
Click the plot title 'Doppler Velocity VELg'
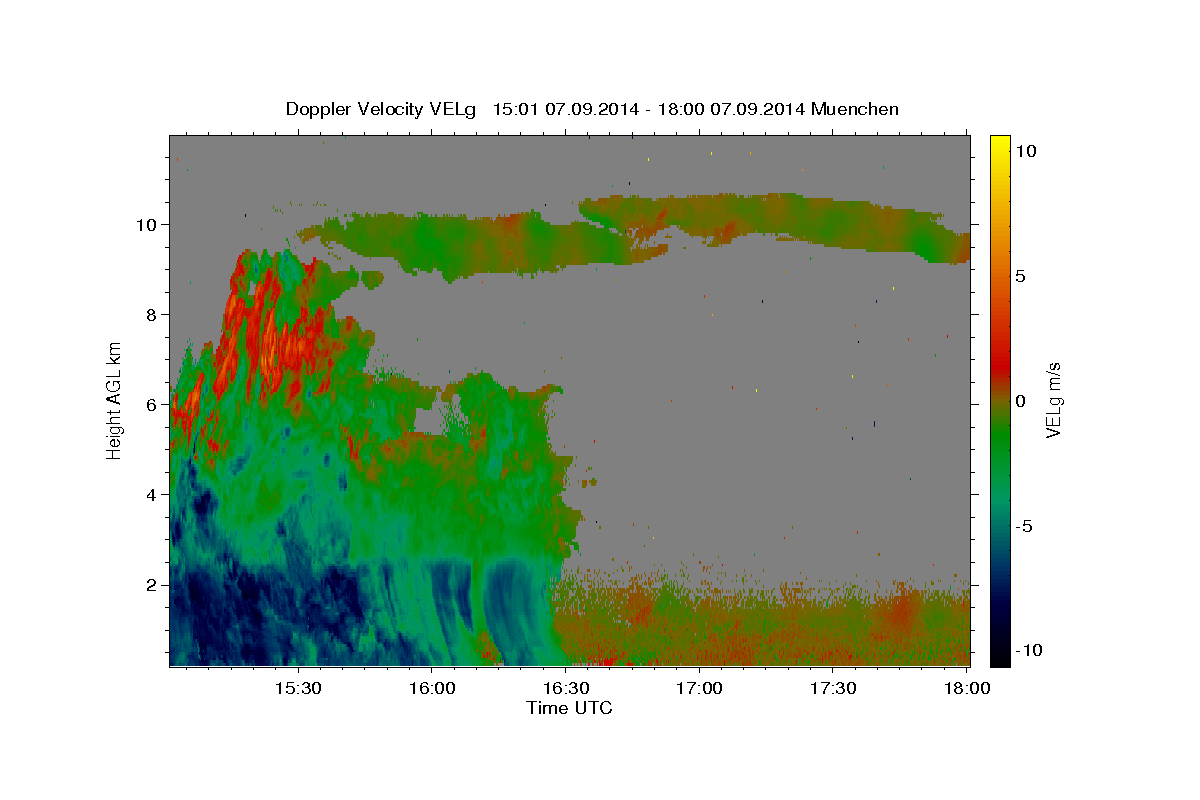pyautogui.click(x=382, y=109)
